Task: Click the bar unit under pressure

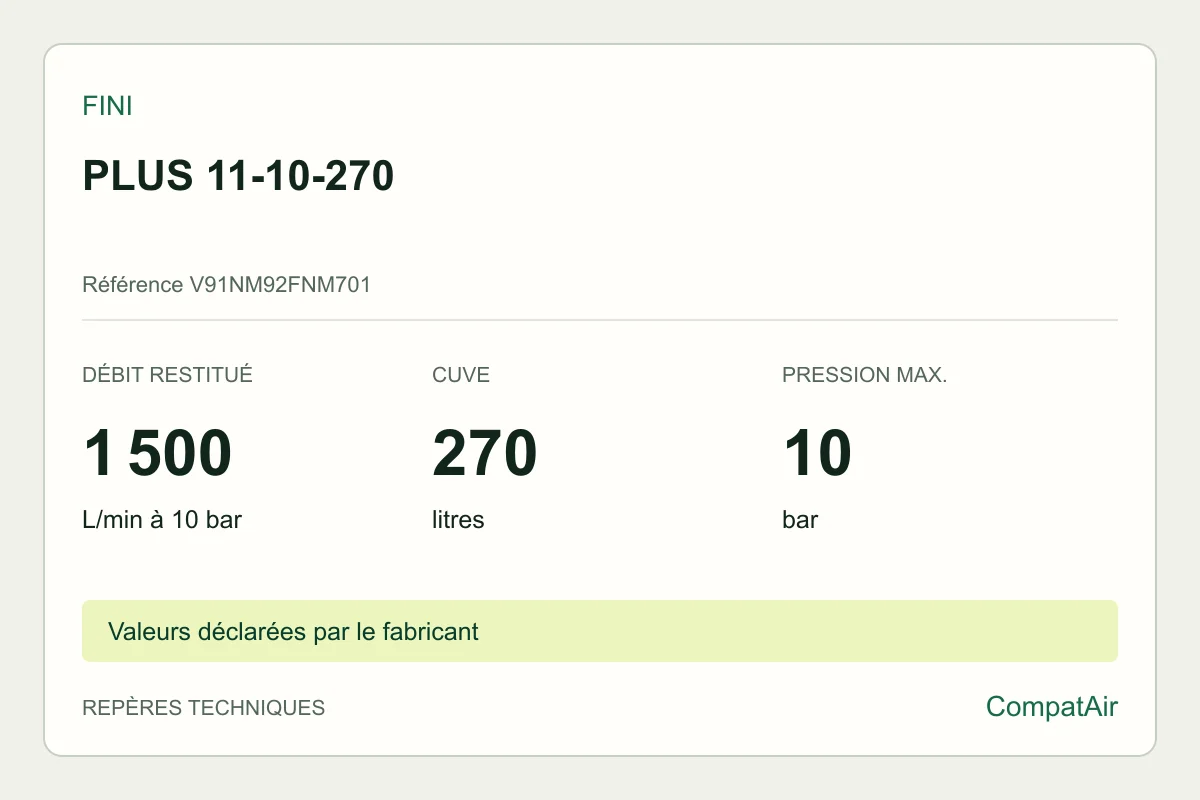Action: [800, 520]
